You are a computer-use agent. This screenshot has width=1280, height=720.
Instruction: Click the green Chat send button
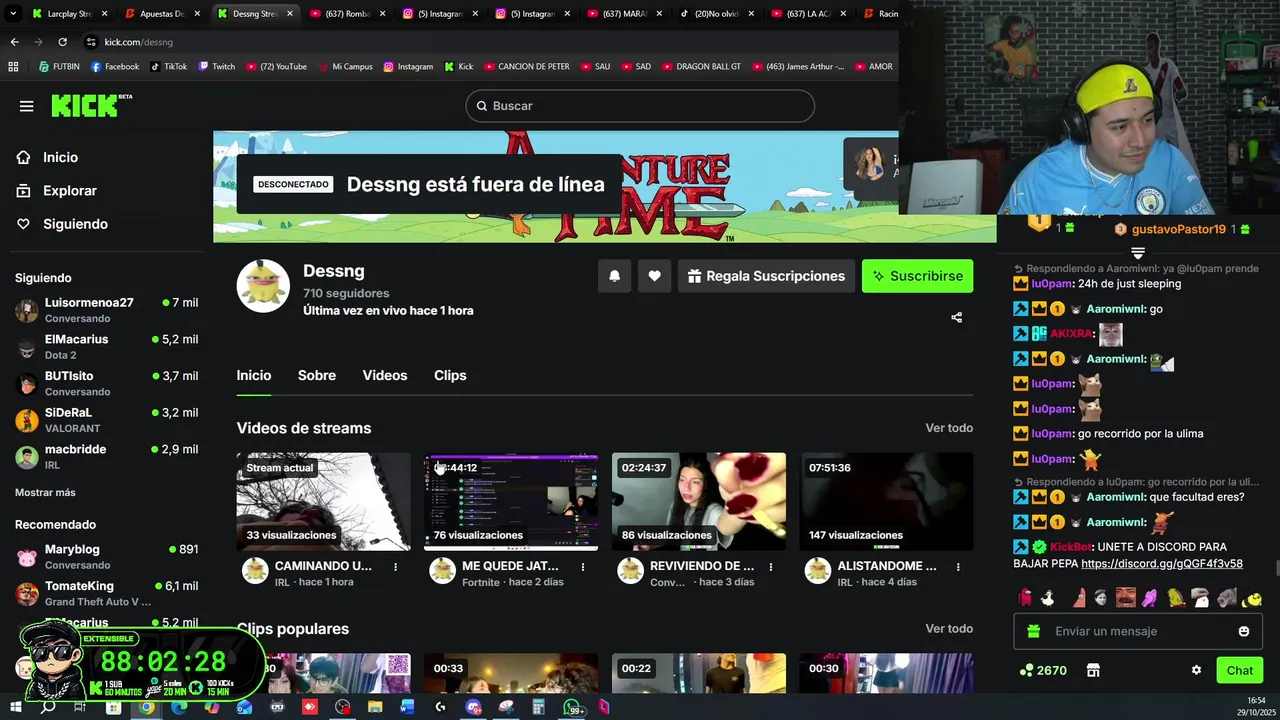click(x=1240, y=671)
